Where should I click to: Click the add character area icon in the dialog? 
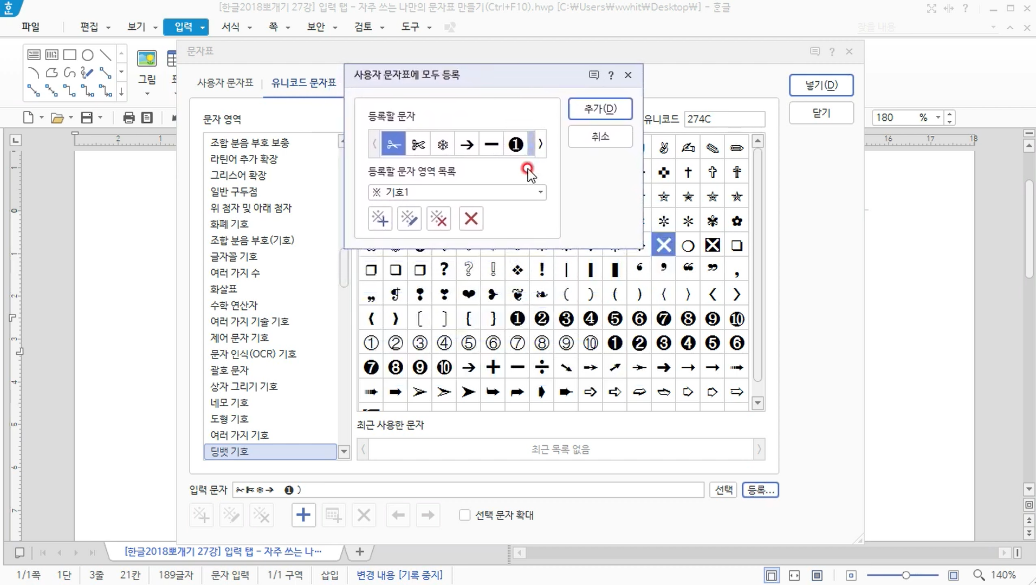pyautogui.click(x=380, y=219)
